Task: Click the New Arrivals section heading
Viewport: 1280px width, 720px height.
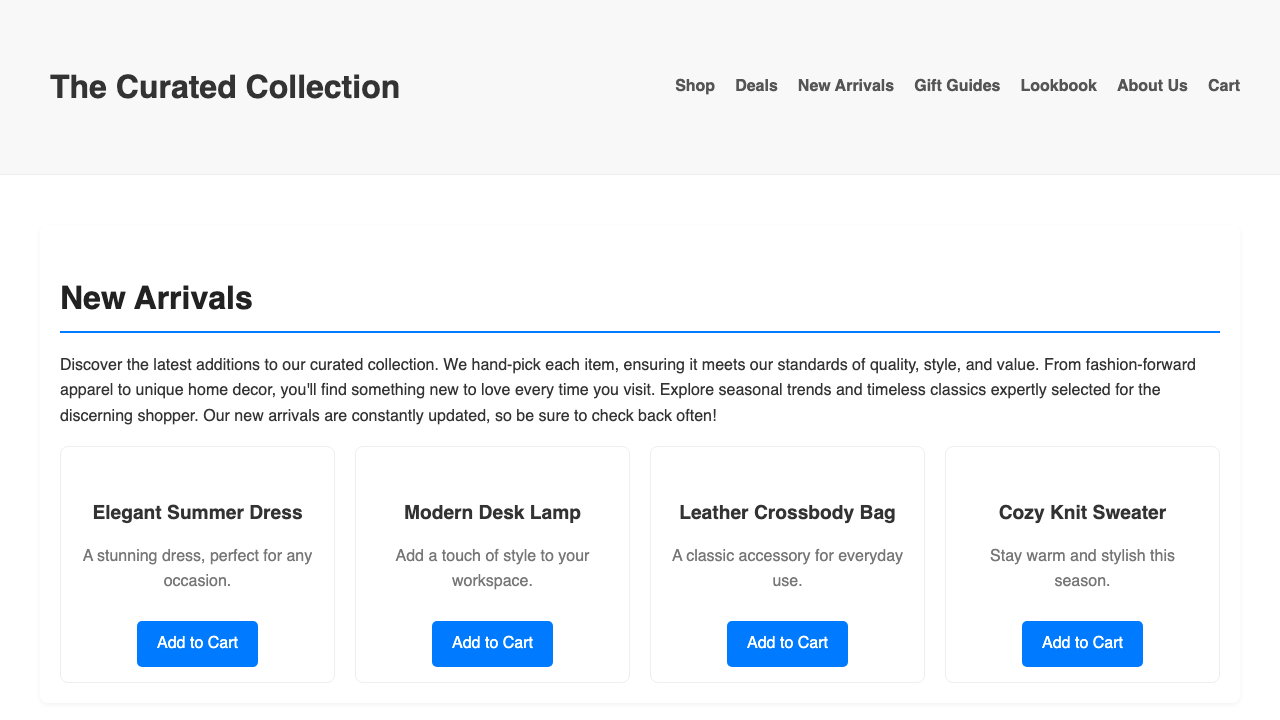Action: click(x=156, y=298)
